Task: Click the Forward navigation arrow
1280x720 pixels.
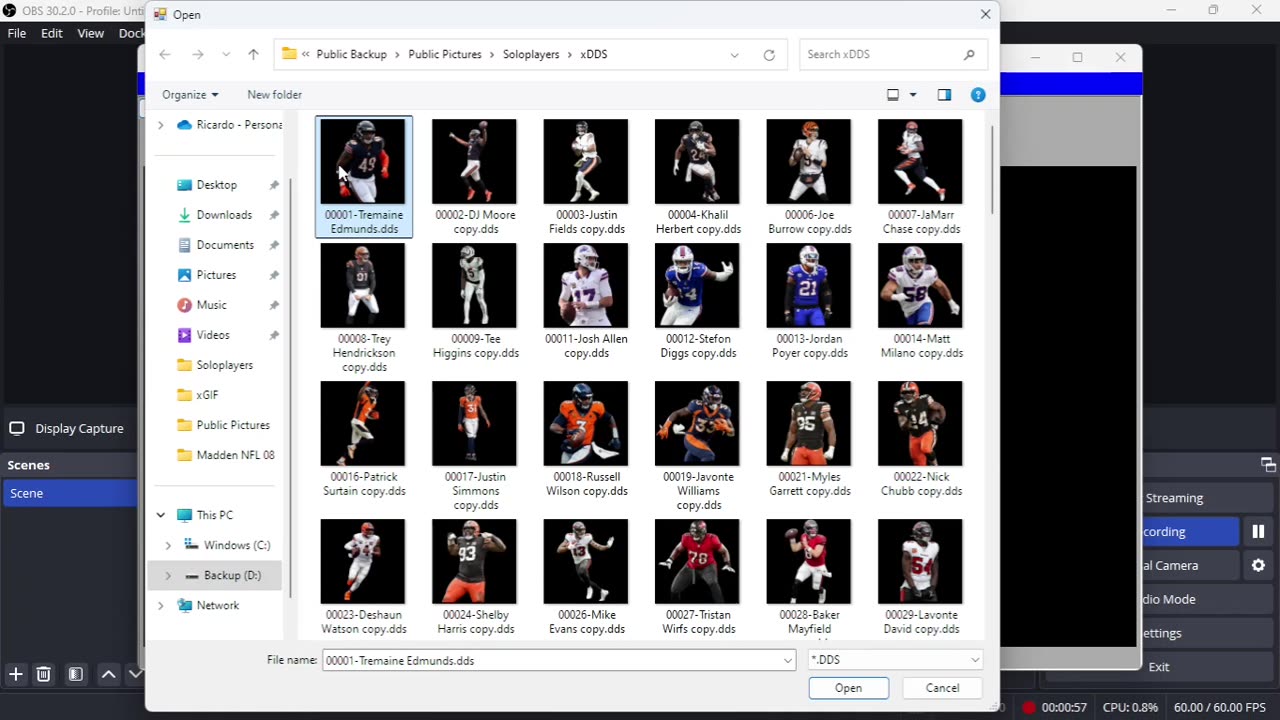Action: 197,55
